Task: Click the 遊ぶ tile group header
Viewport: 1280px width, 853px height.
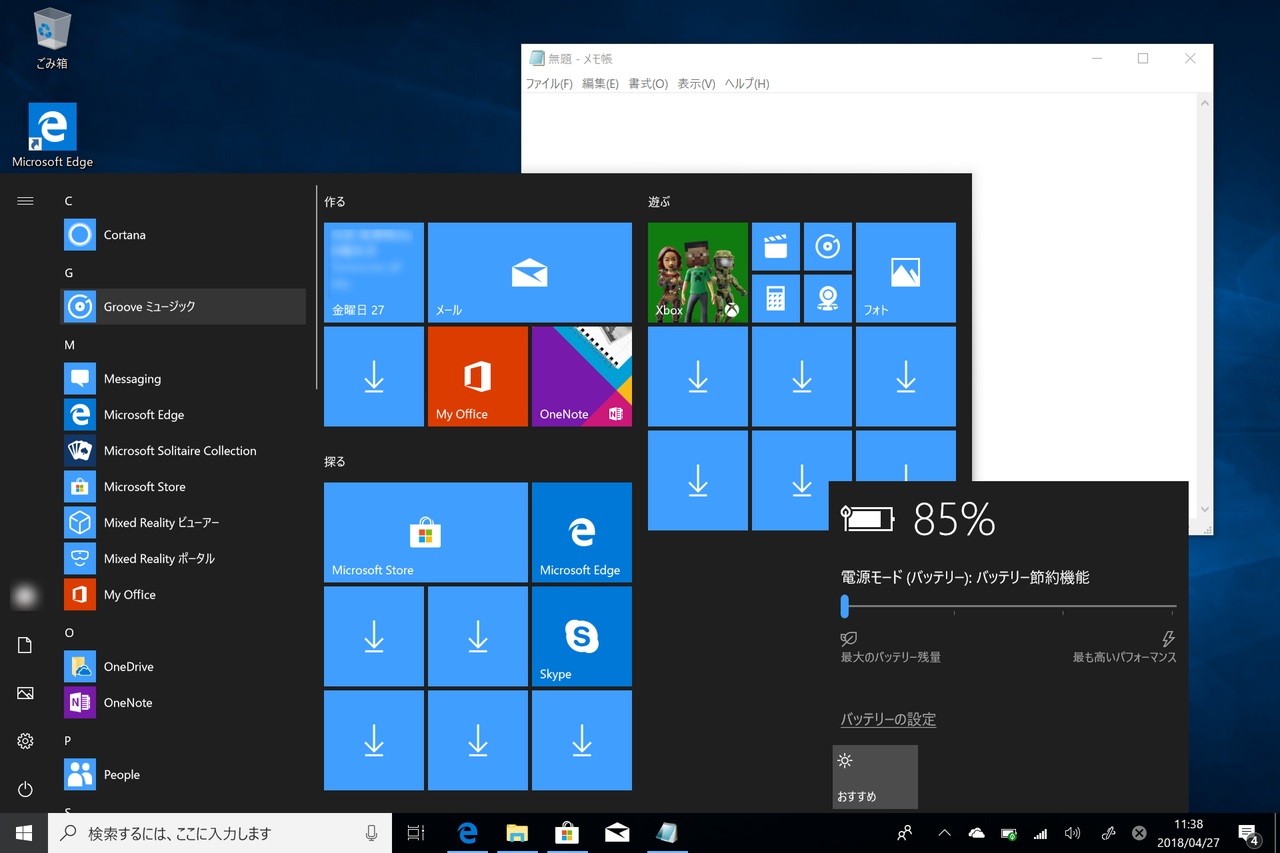Action: (x=659, y=201)
